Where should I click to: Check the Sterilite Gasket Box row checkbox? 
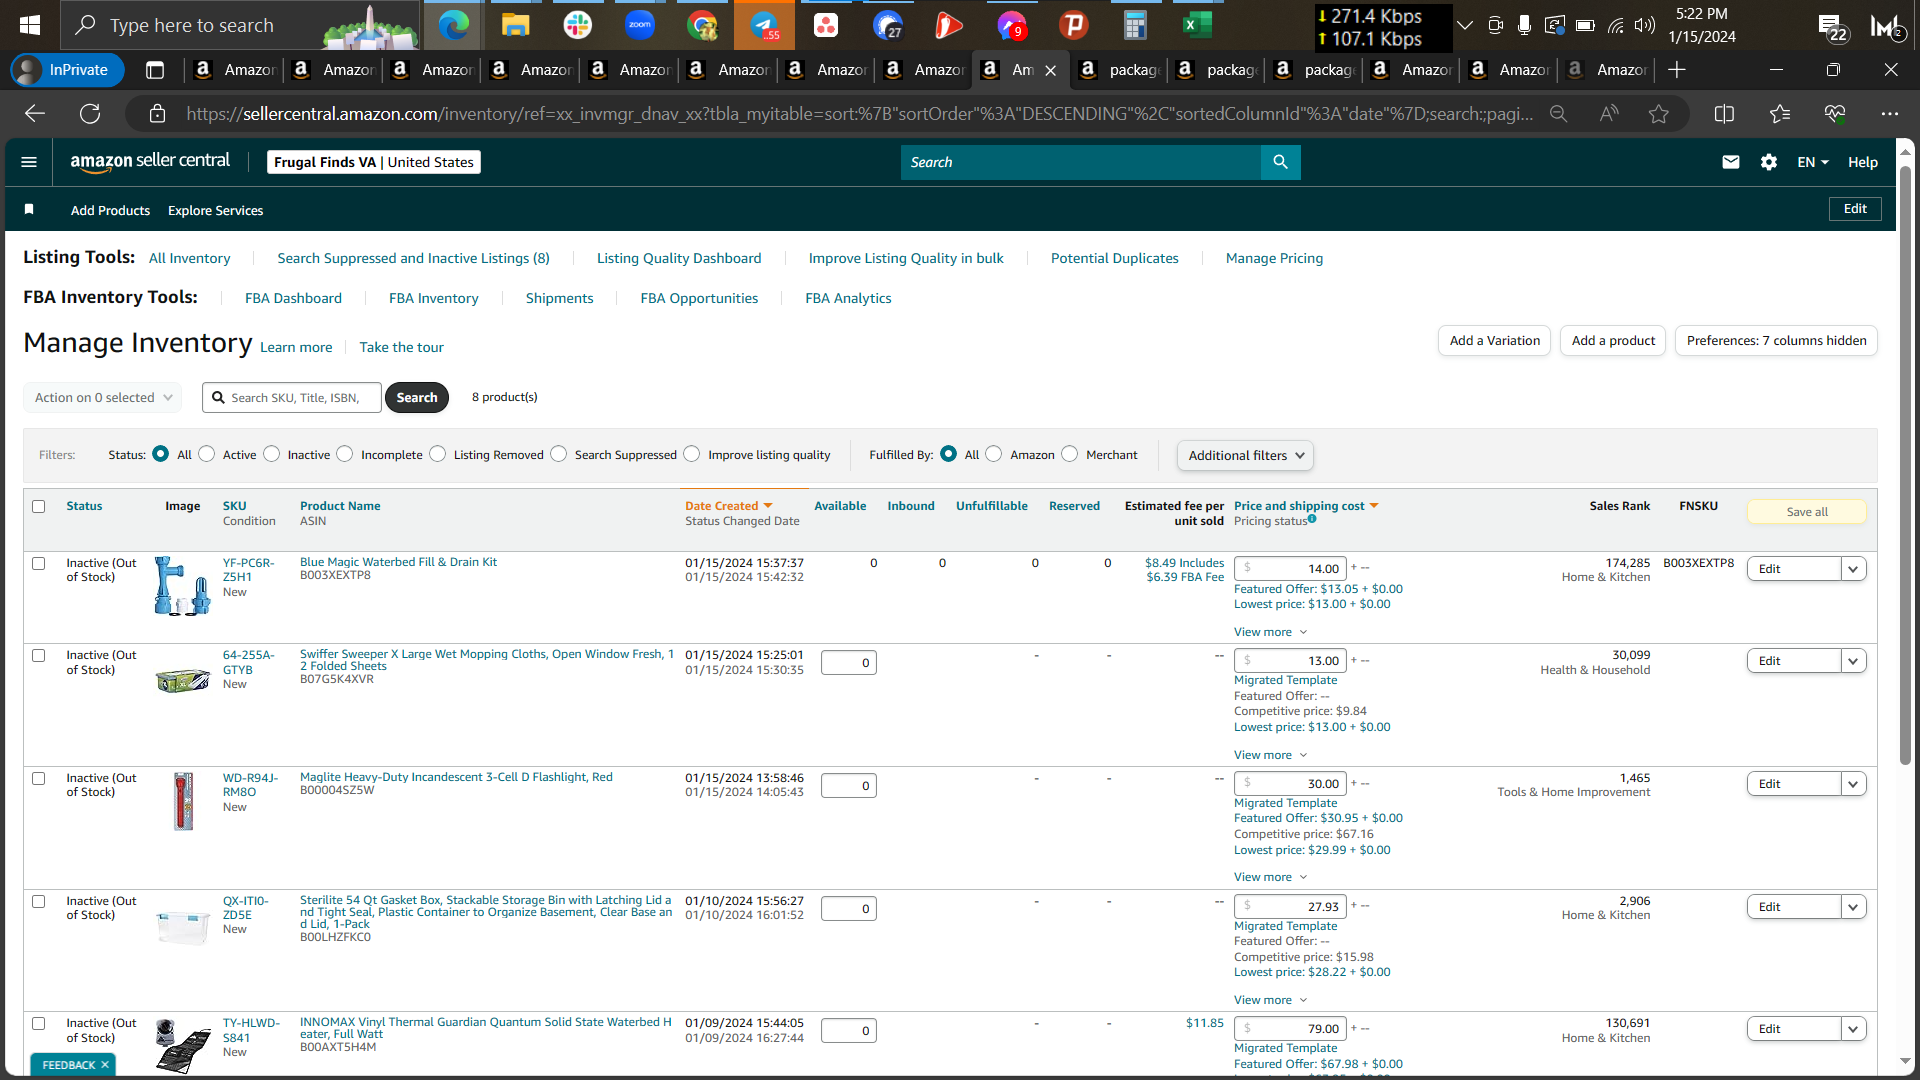(x=39, y=901)
